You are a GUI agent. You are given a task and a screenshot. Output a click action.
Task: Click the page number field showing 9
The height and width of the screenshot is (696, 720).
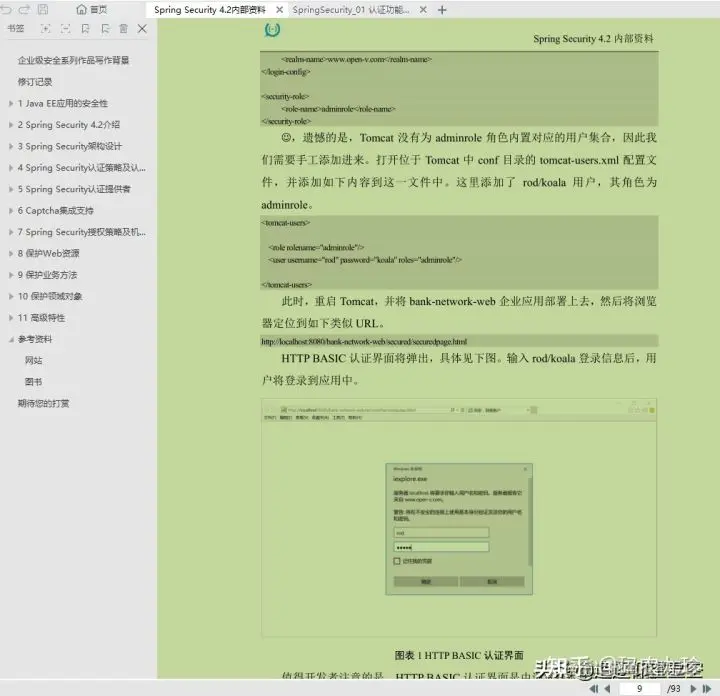point(639,688)
